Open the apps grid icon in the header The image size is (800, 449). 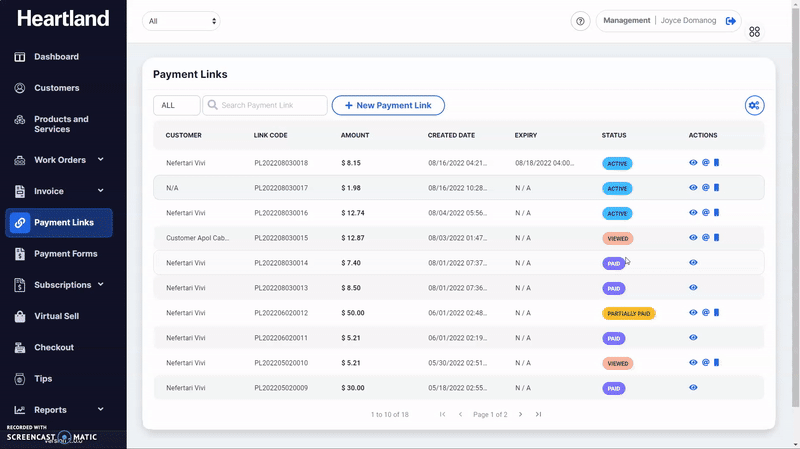(x=754, y=32)
